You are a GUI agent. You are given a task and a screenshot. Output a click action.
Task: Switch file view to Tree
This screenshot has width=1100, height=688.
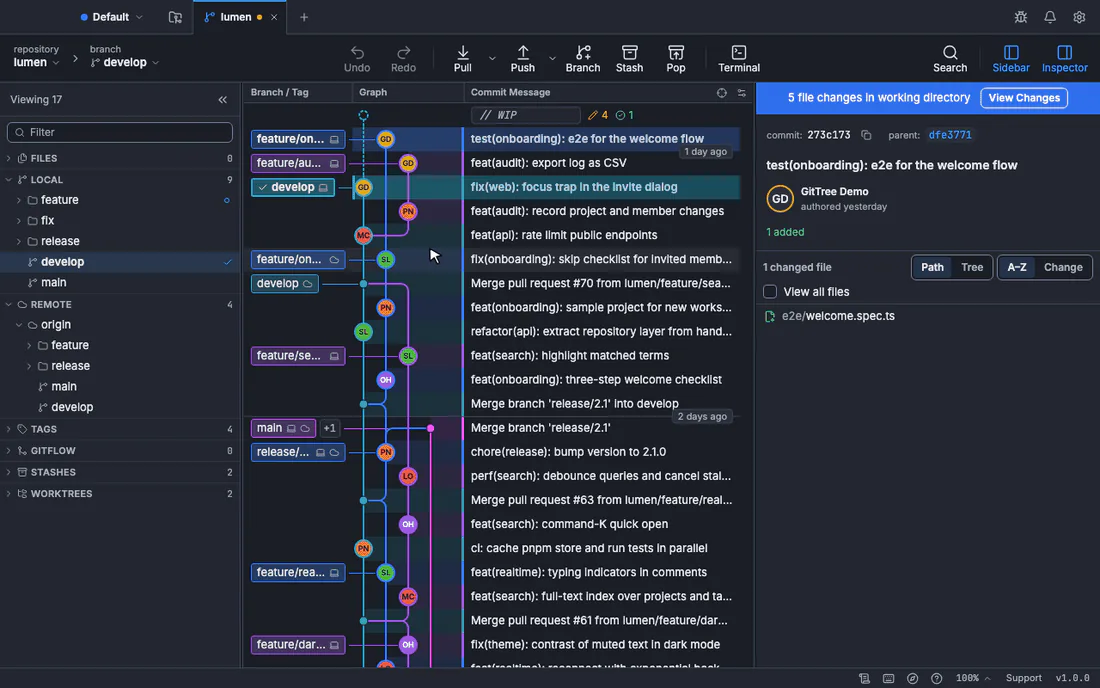coord(972,267)
